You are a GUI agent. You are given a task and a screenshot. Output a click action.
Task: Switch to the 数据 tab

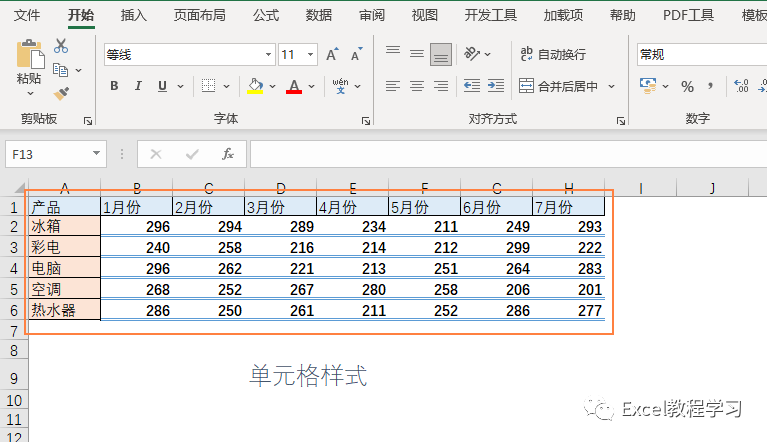point(318,15)
